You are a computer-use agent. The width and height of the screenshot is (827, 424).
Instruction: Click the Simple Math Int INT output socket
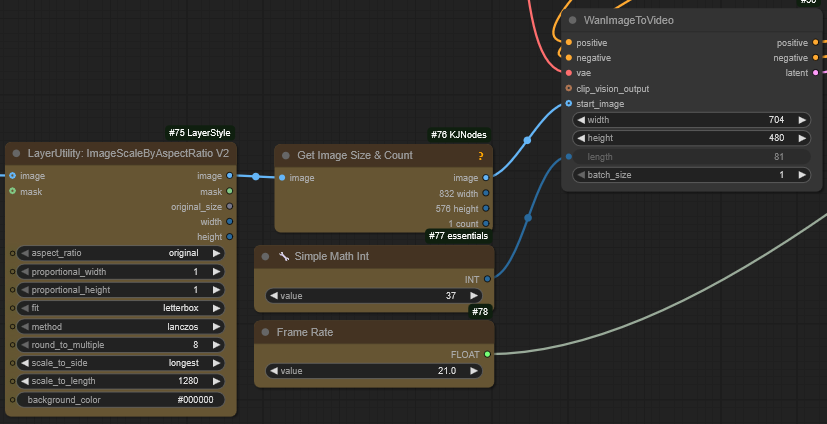point(487,279)
